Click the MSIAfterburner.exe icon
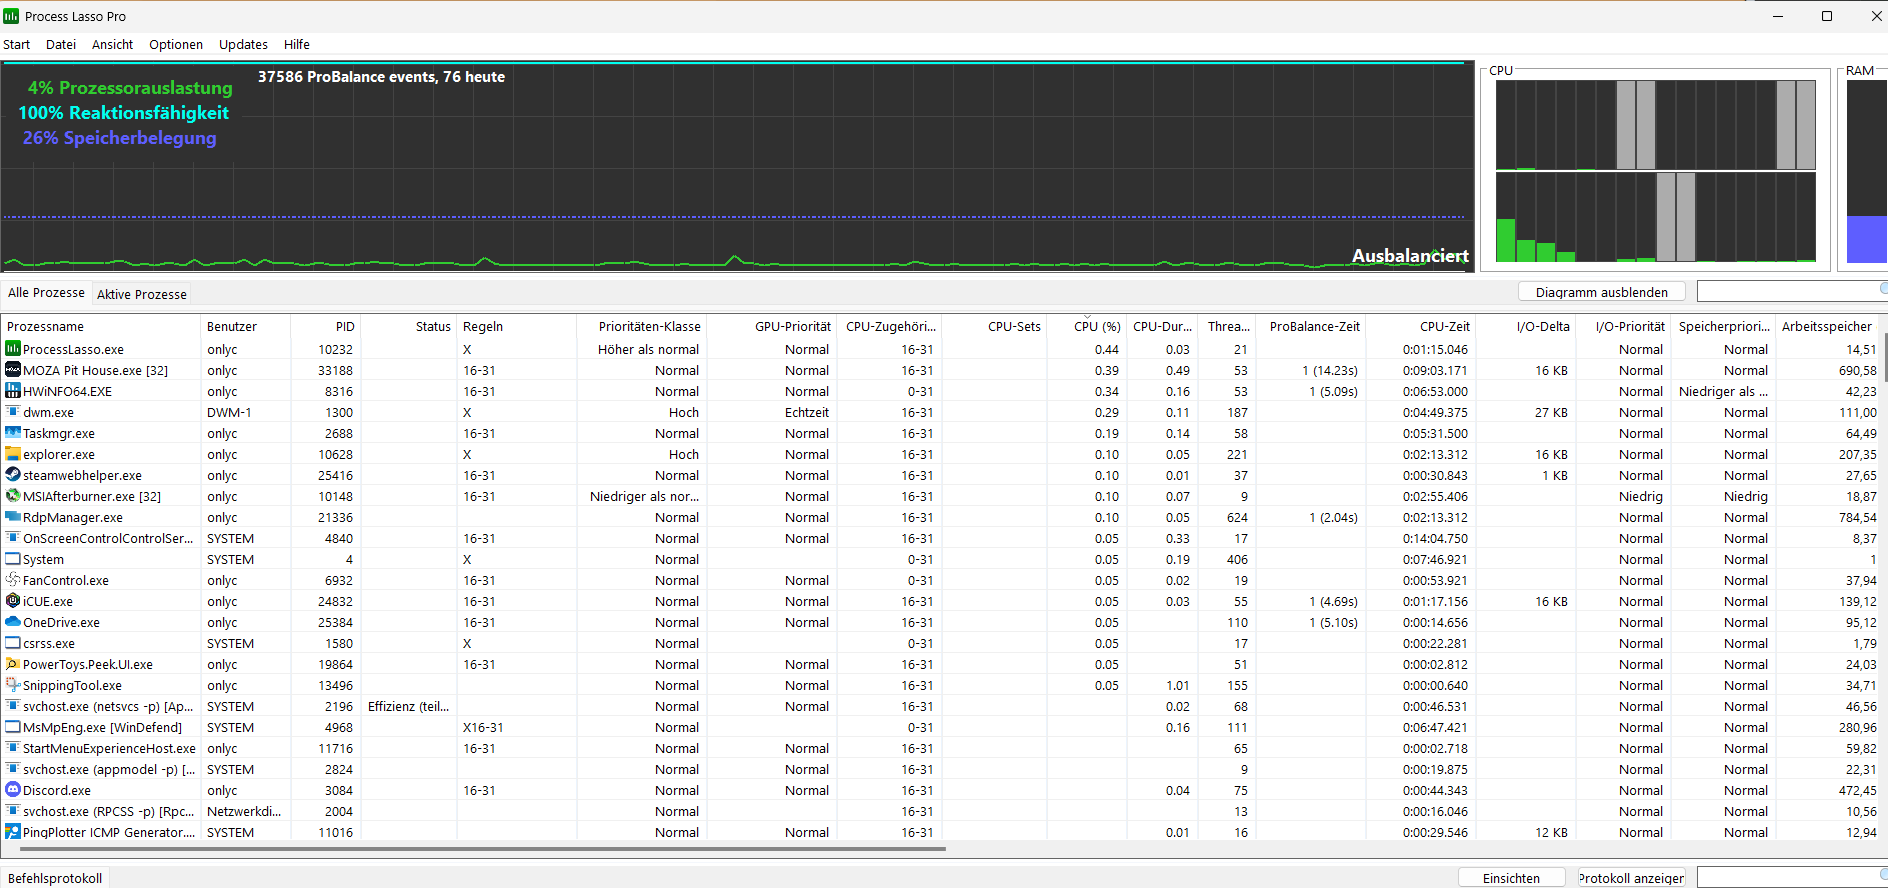The height and width of the screenshot is (888, 1888). click(x=13, y=496)
